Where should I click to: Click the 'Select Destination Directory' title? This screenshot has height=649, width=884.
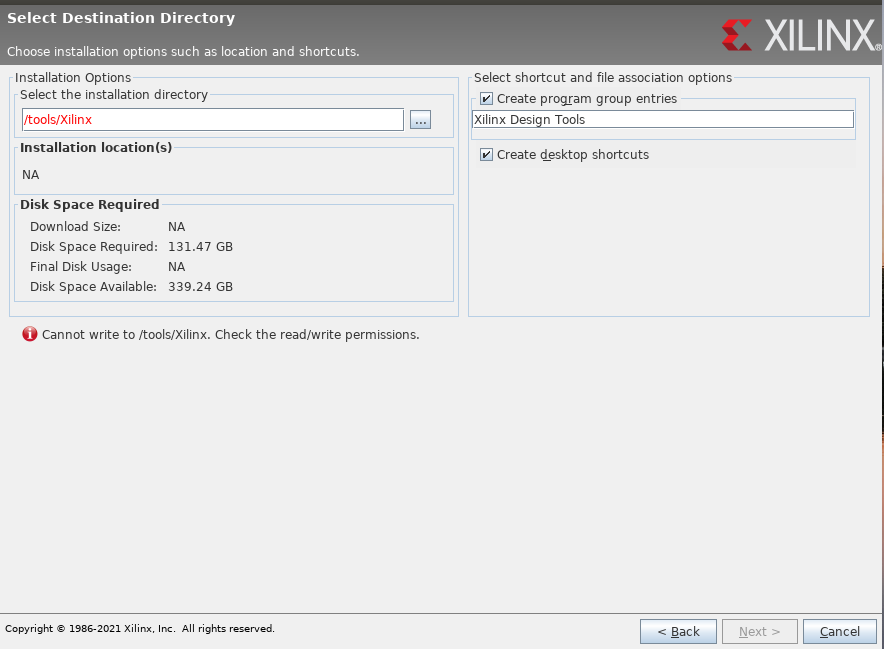[x=121, y=18]
